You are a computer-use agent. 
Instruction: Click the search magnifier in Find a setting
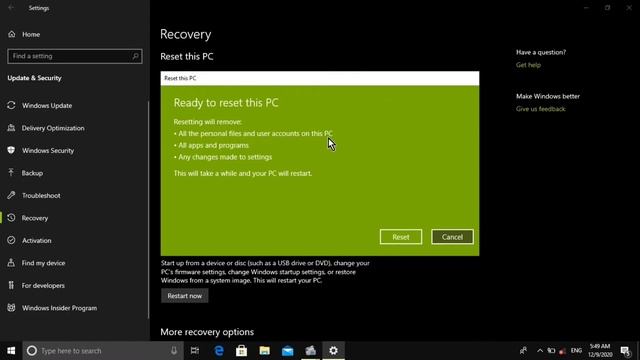(x=136, y=56)
